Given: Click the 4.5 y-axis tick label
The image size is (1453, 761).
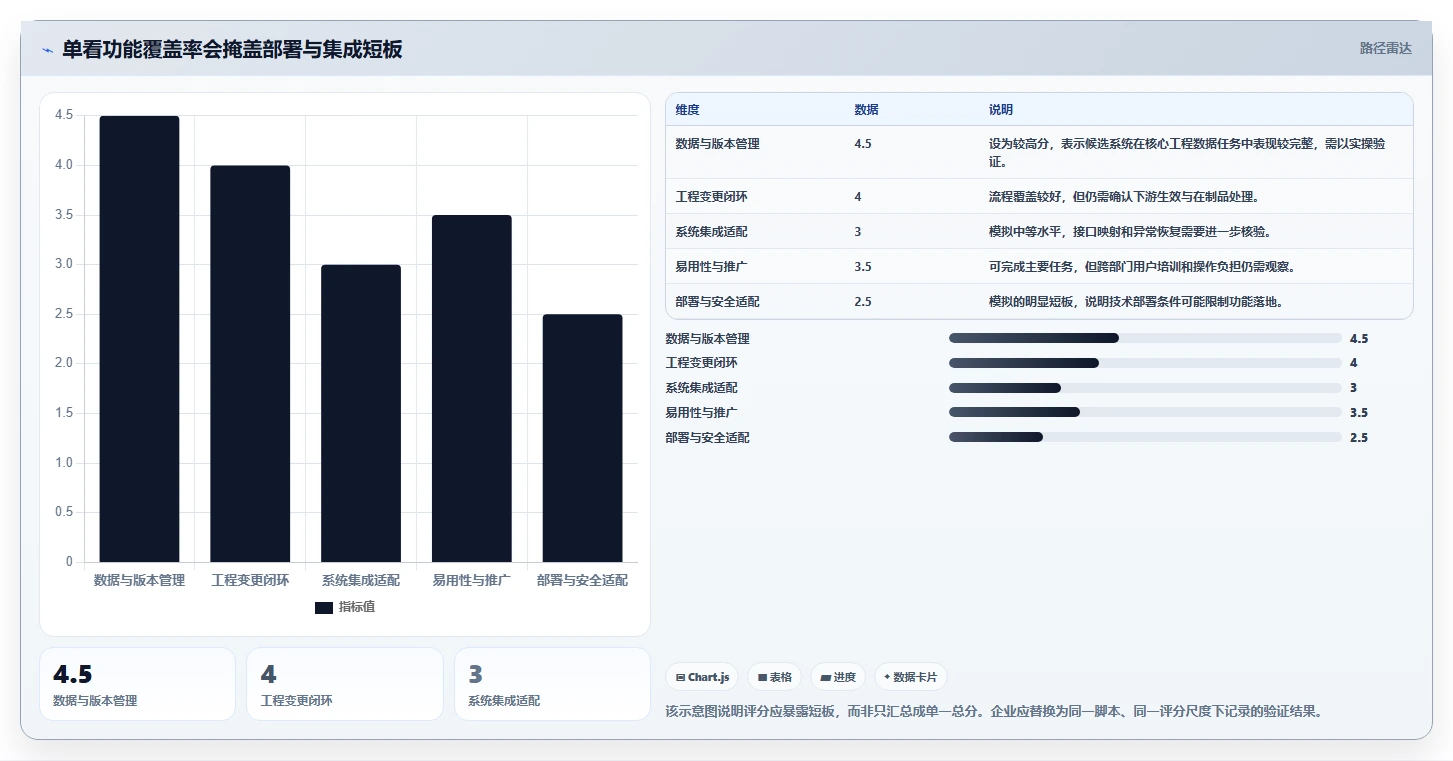Looking at the screenshot, I should click(64, 116).
